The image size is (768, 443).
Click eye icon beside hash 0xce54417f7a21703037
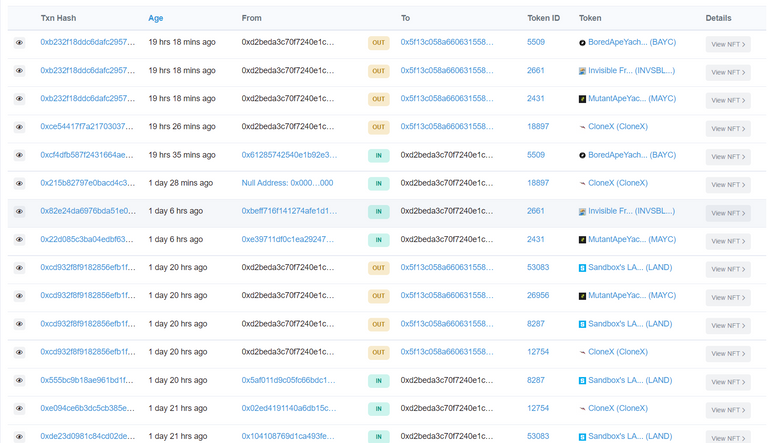coord(19,127)
